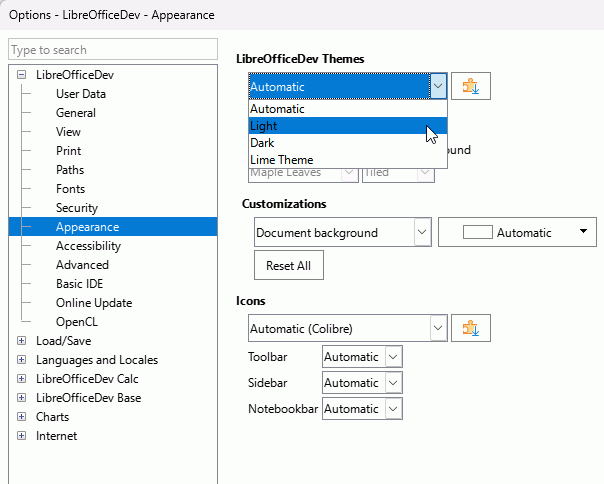
Task: Select User Data in the options tree
Action: pos(81,94)
